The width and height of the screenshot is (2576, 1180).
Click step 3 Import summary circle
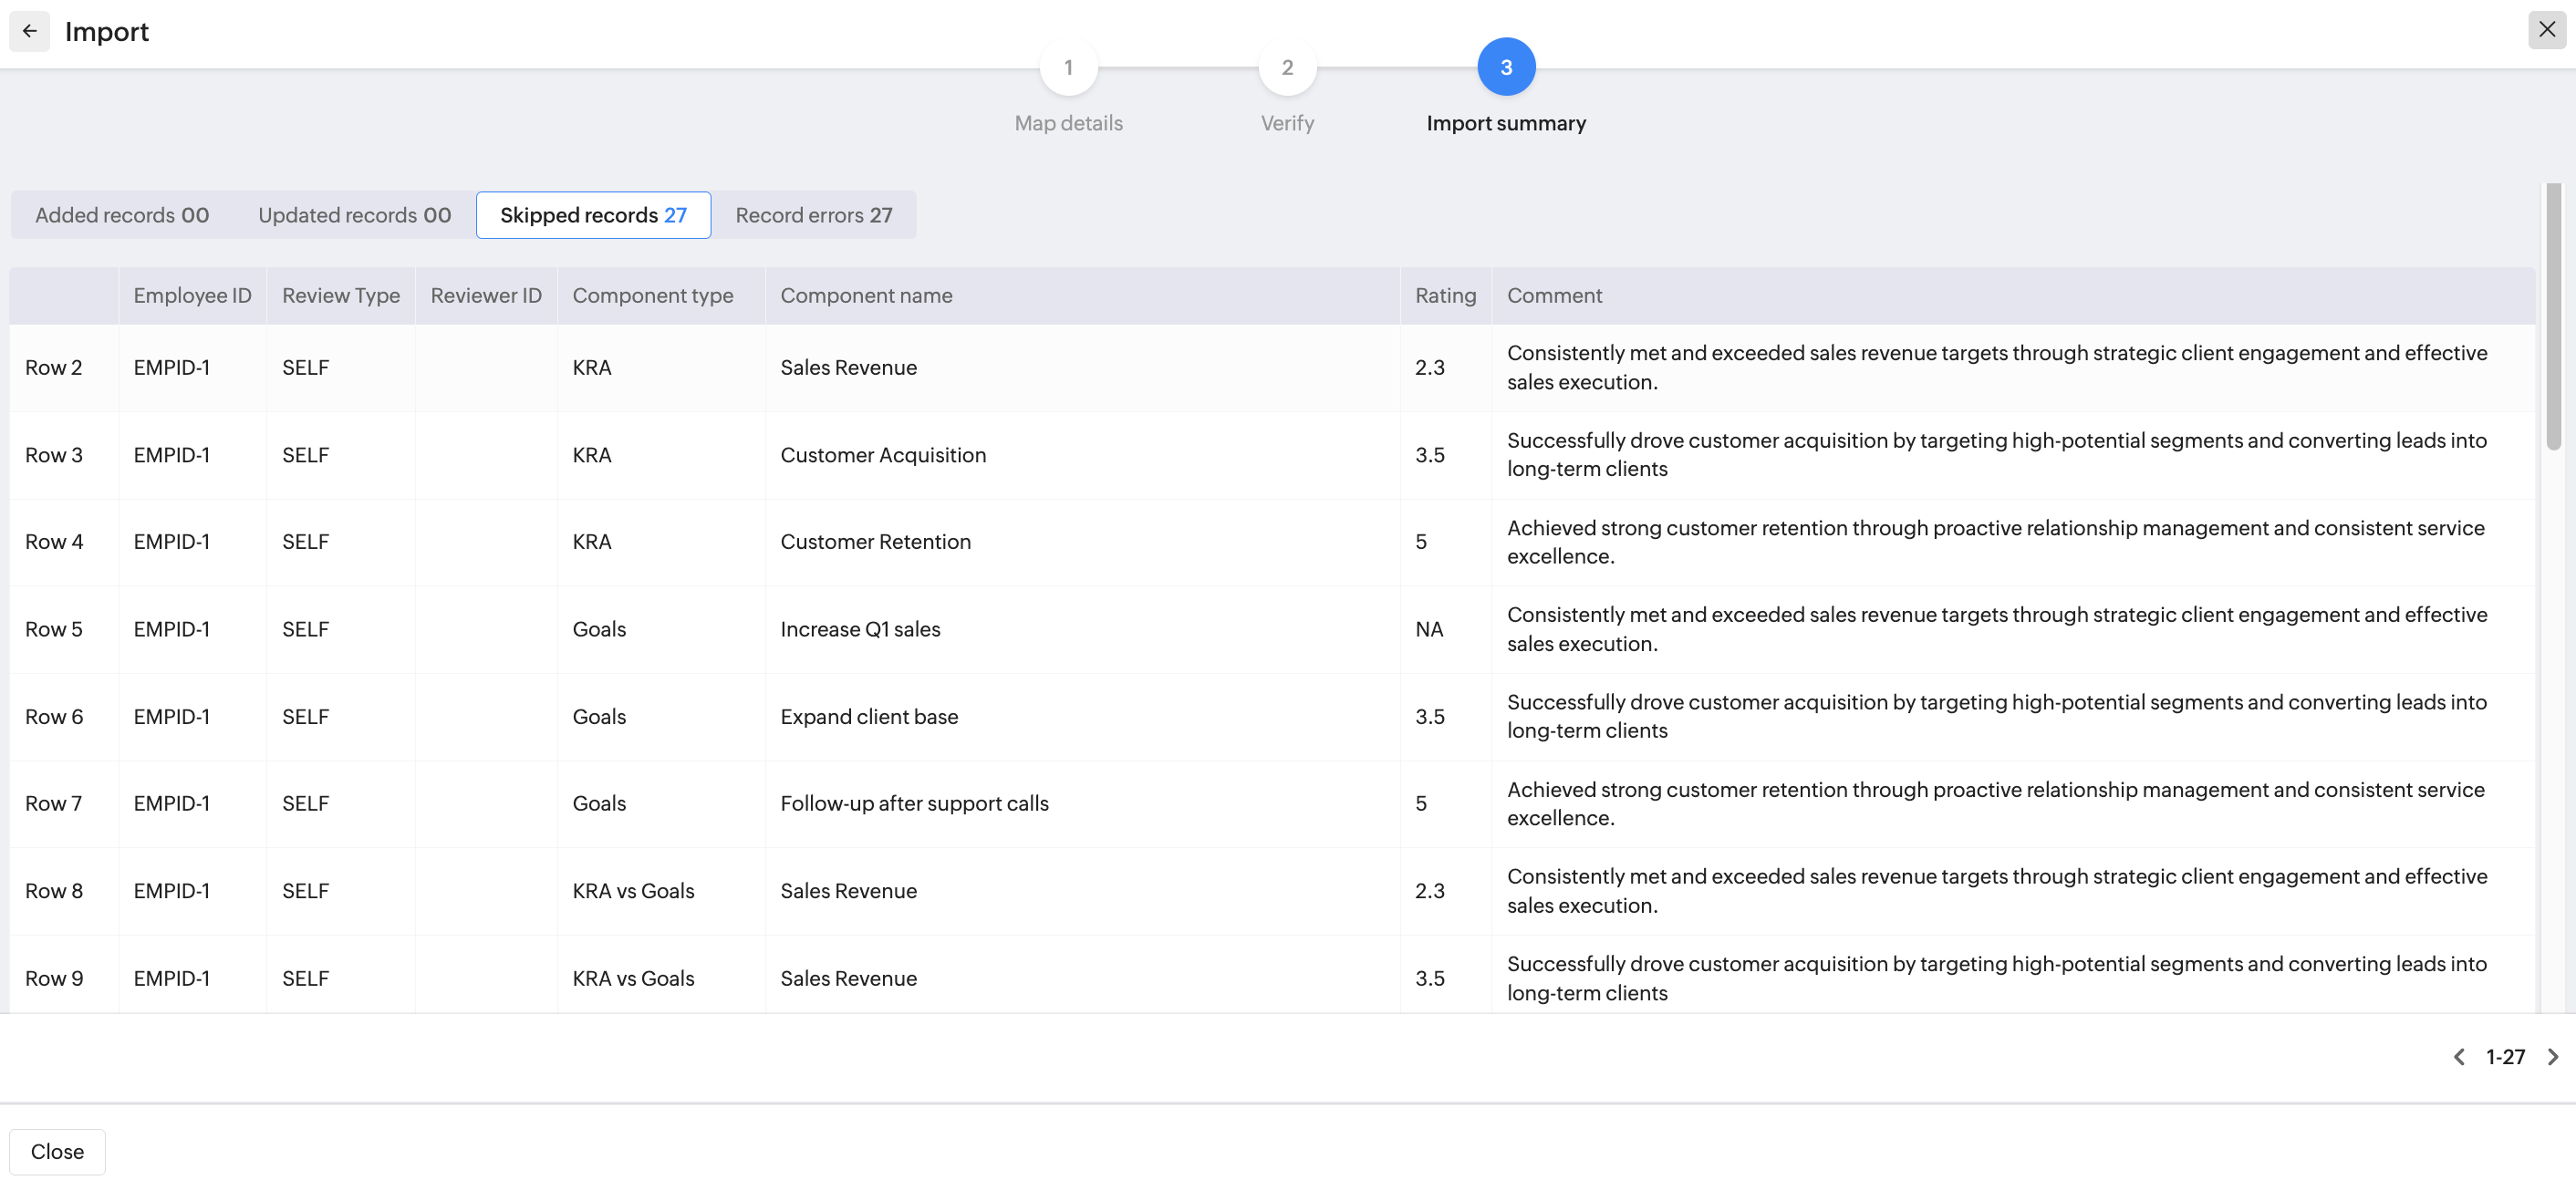coord(1505,67)
